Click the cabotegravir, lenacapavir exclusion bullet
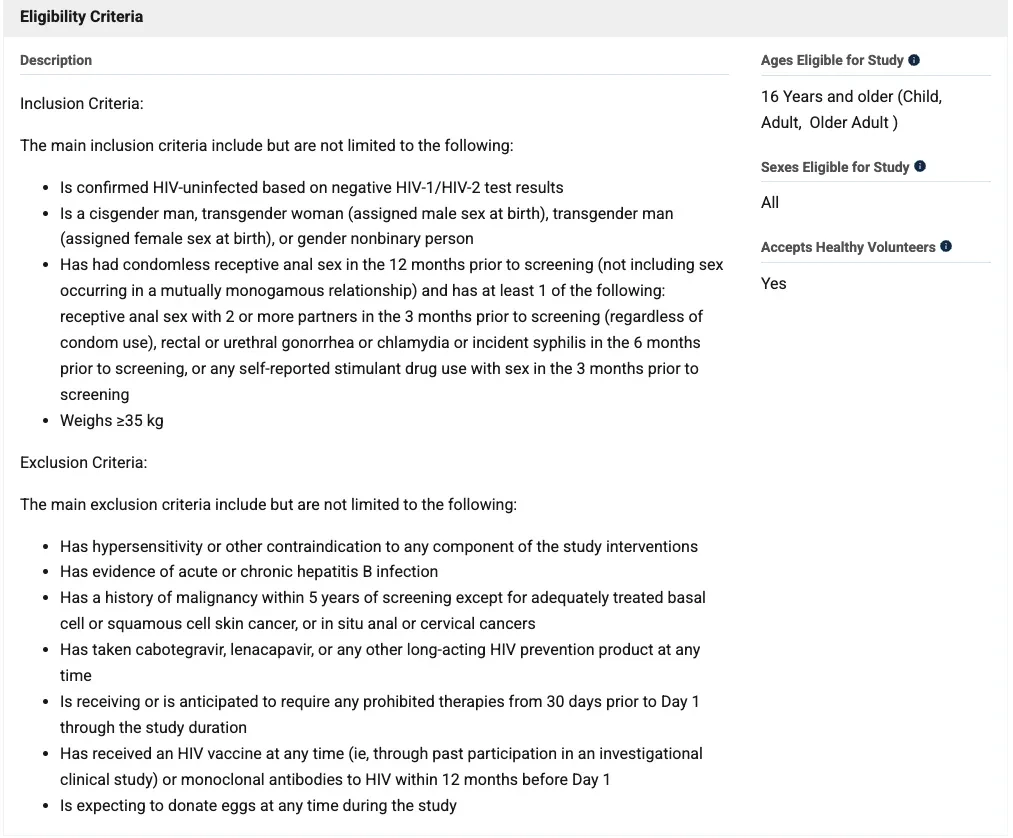The image size is (1013, 838). 380,662
